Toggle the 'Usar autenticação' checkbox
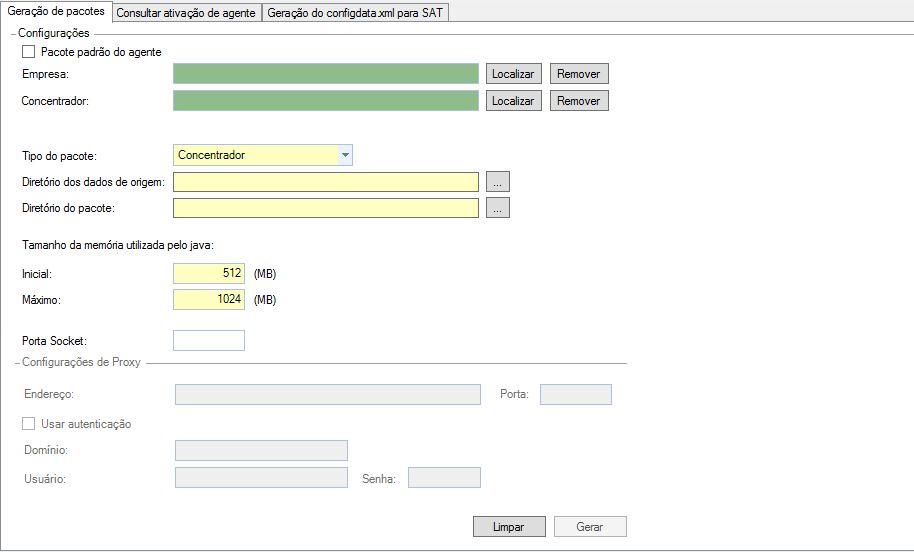The width and height of the screenshot is (914, 552). click(28, 424)
